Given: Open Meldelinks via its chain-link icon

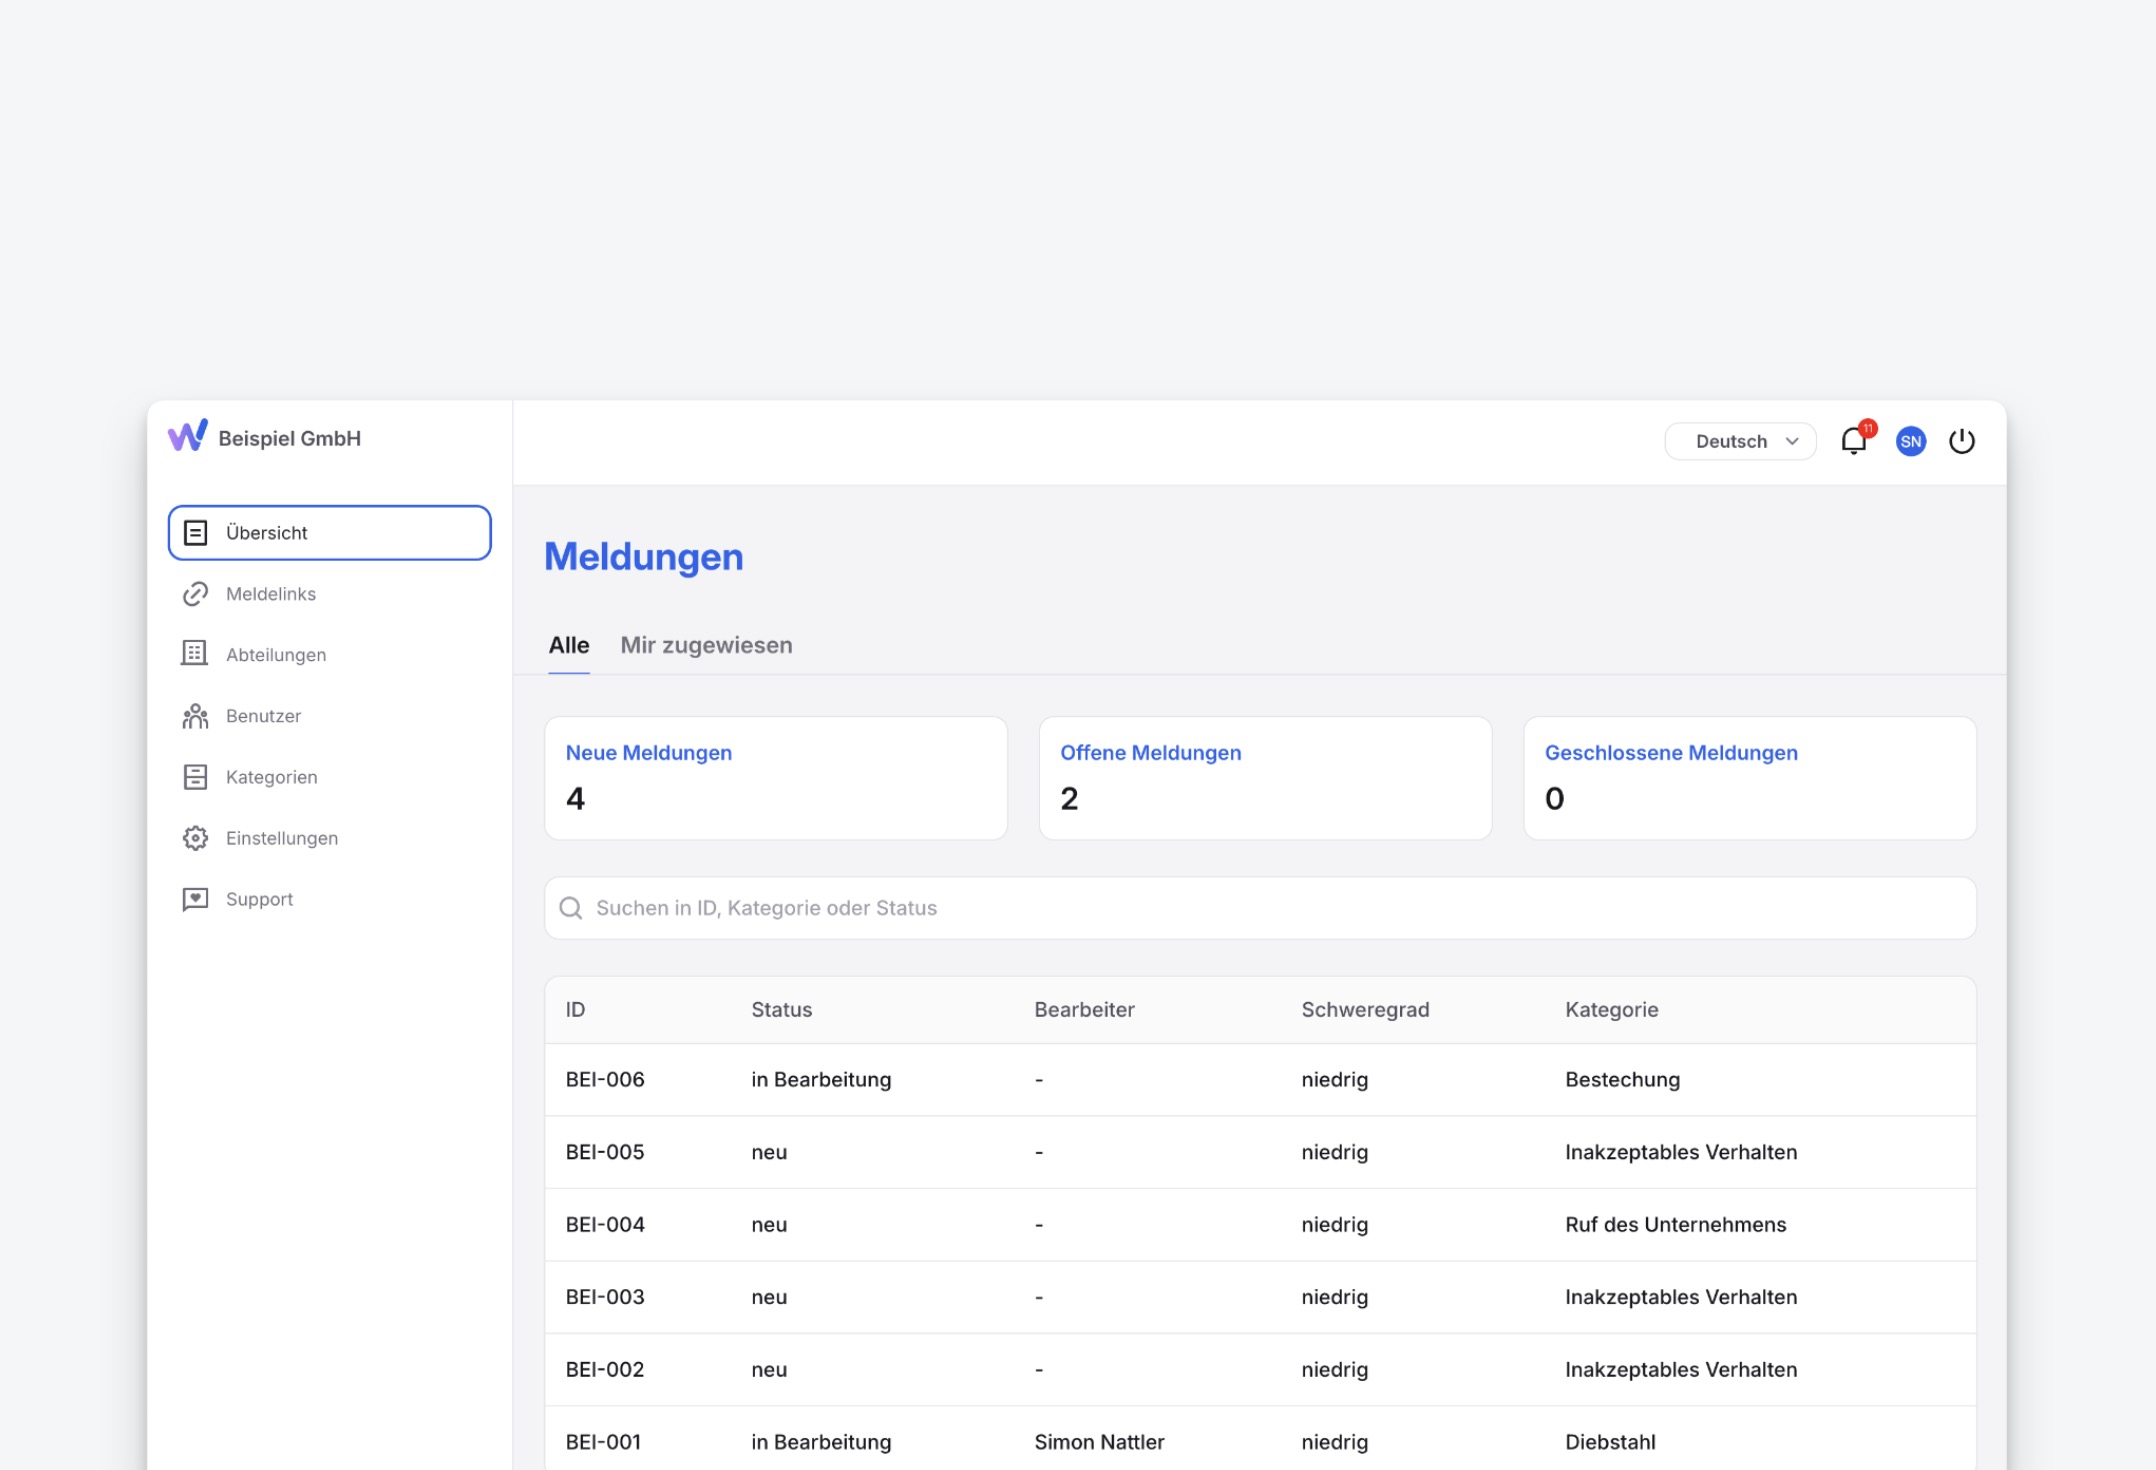Looking at the screenshot, I should (196, 594).
